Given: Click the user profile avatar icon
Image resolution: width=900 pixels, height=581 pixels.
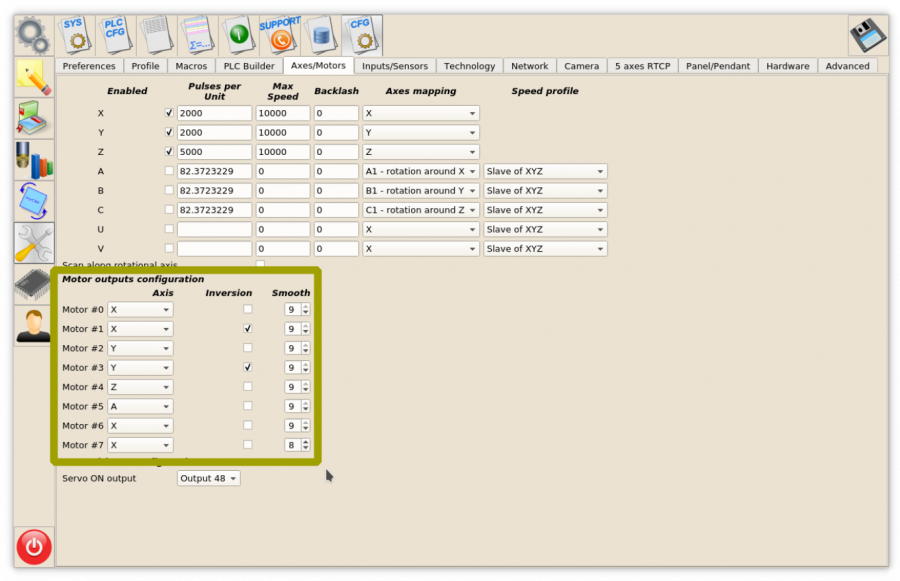Looking at the screenshot, I should click(x=34, y=324).
